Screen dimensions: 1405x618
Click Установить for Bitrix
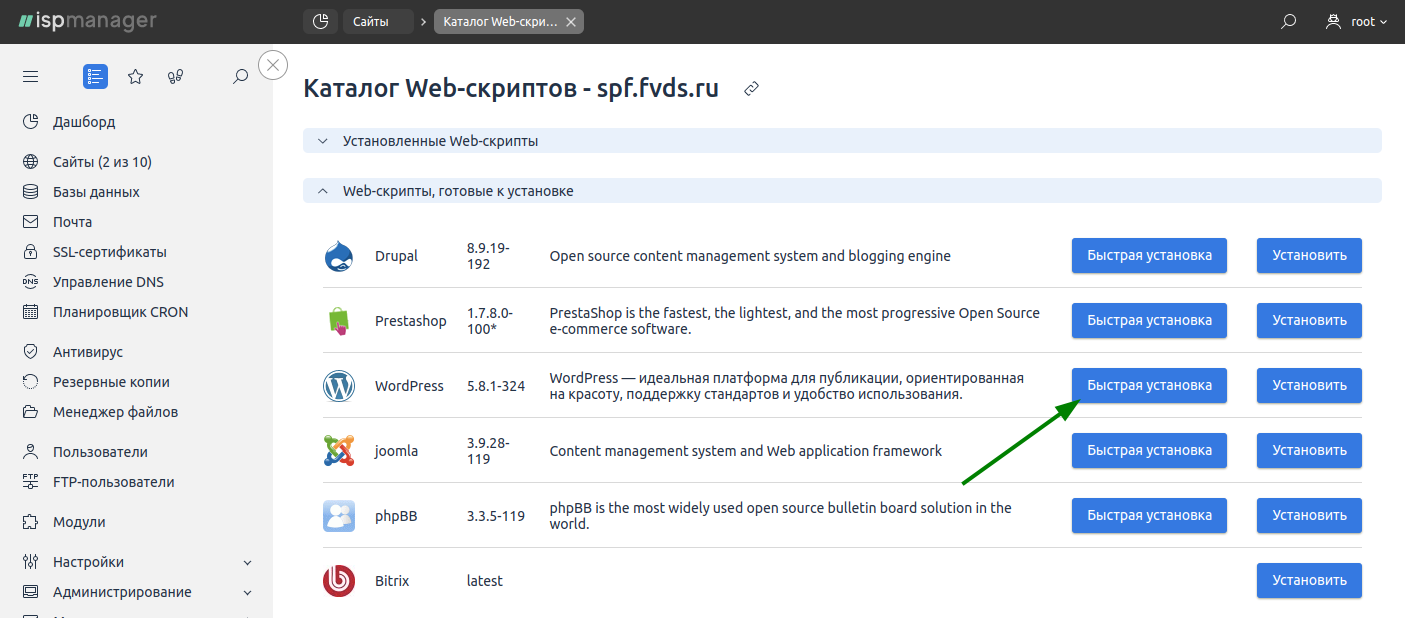(x=1309, y=580)
